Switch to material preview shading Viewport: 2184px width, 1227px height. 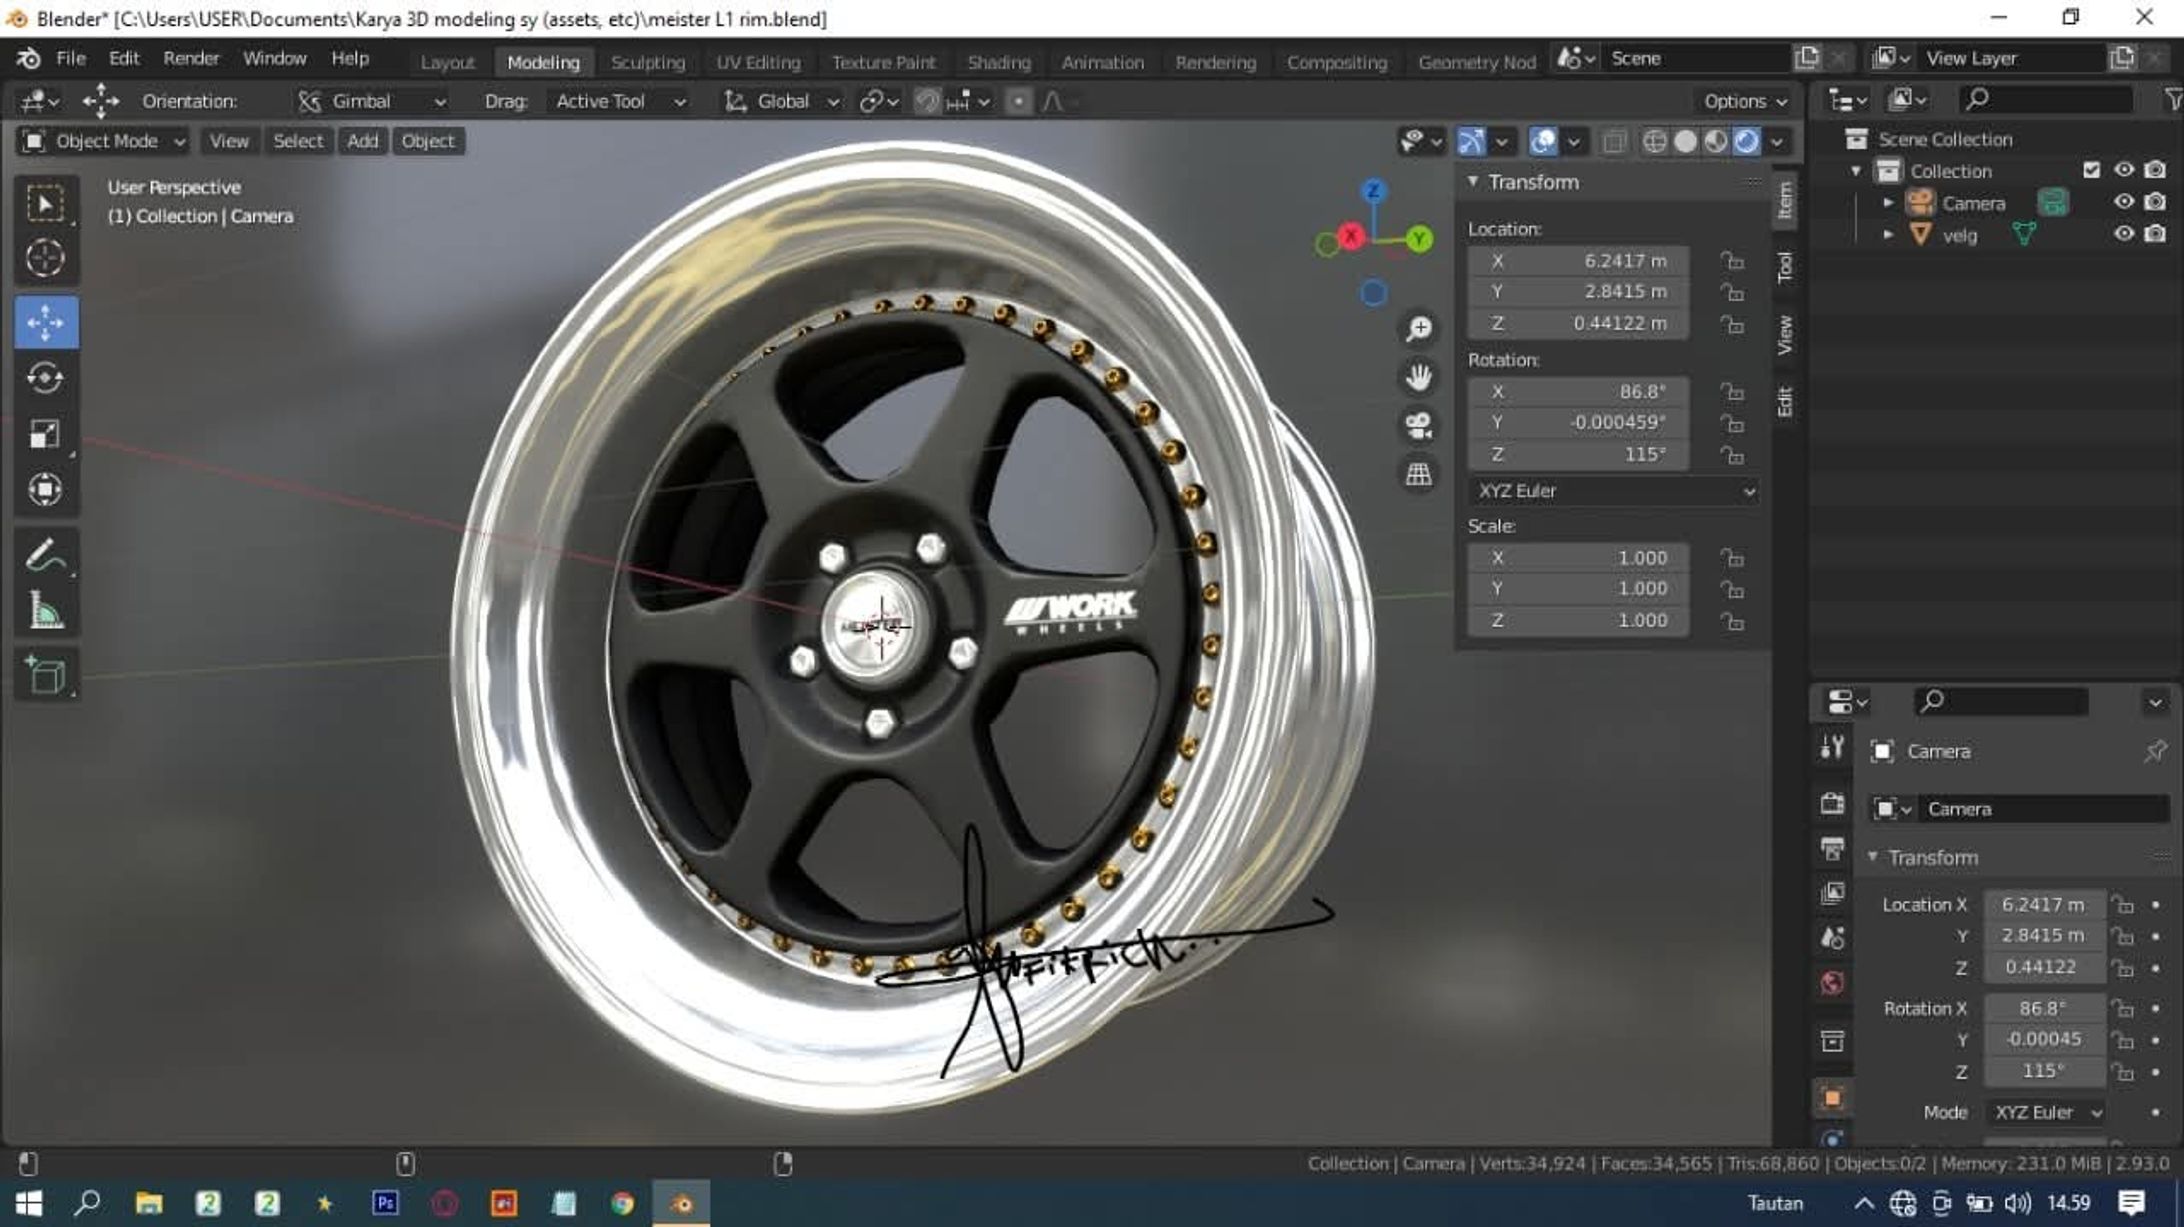coord(1716,142)
